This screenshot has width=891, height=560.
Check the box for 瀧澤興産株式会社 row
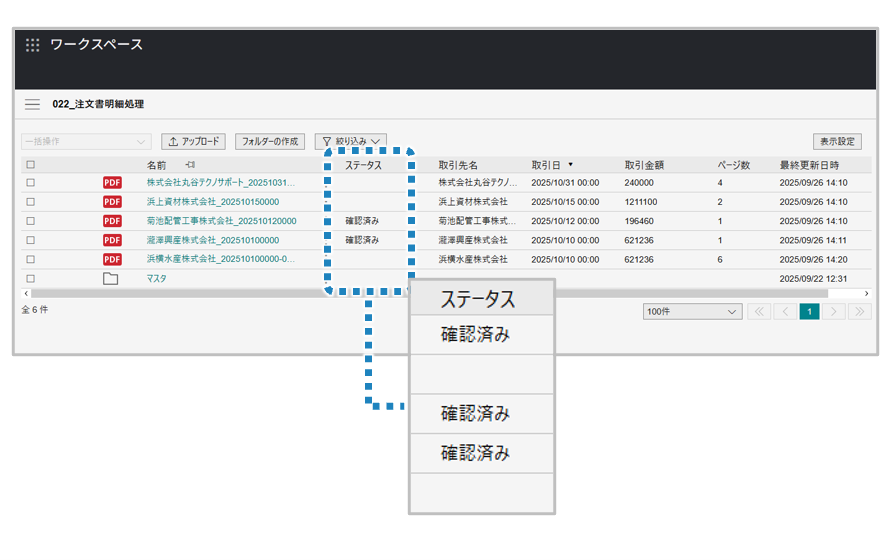click(31, 240)
